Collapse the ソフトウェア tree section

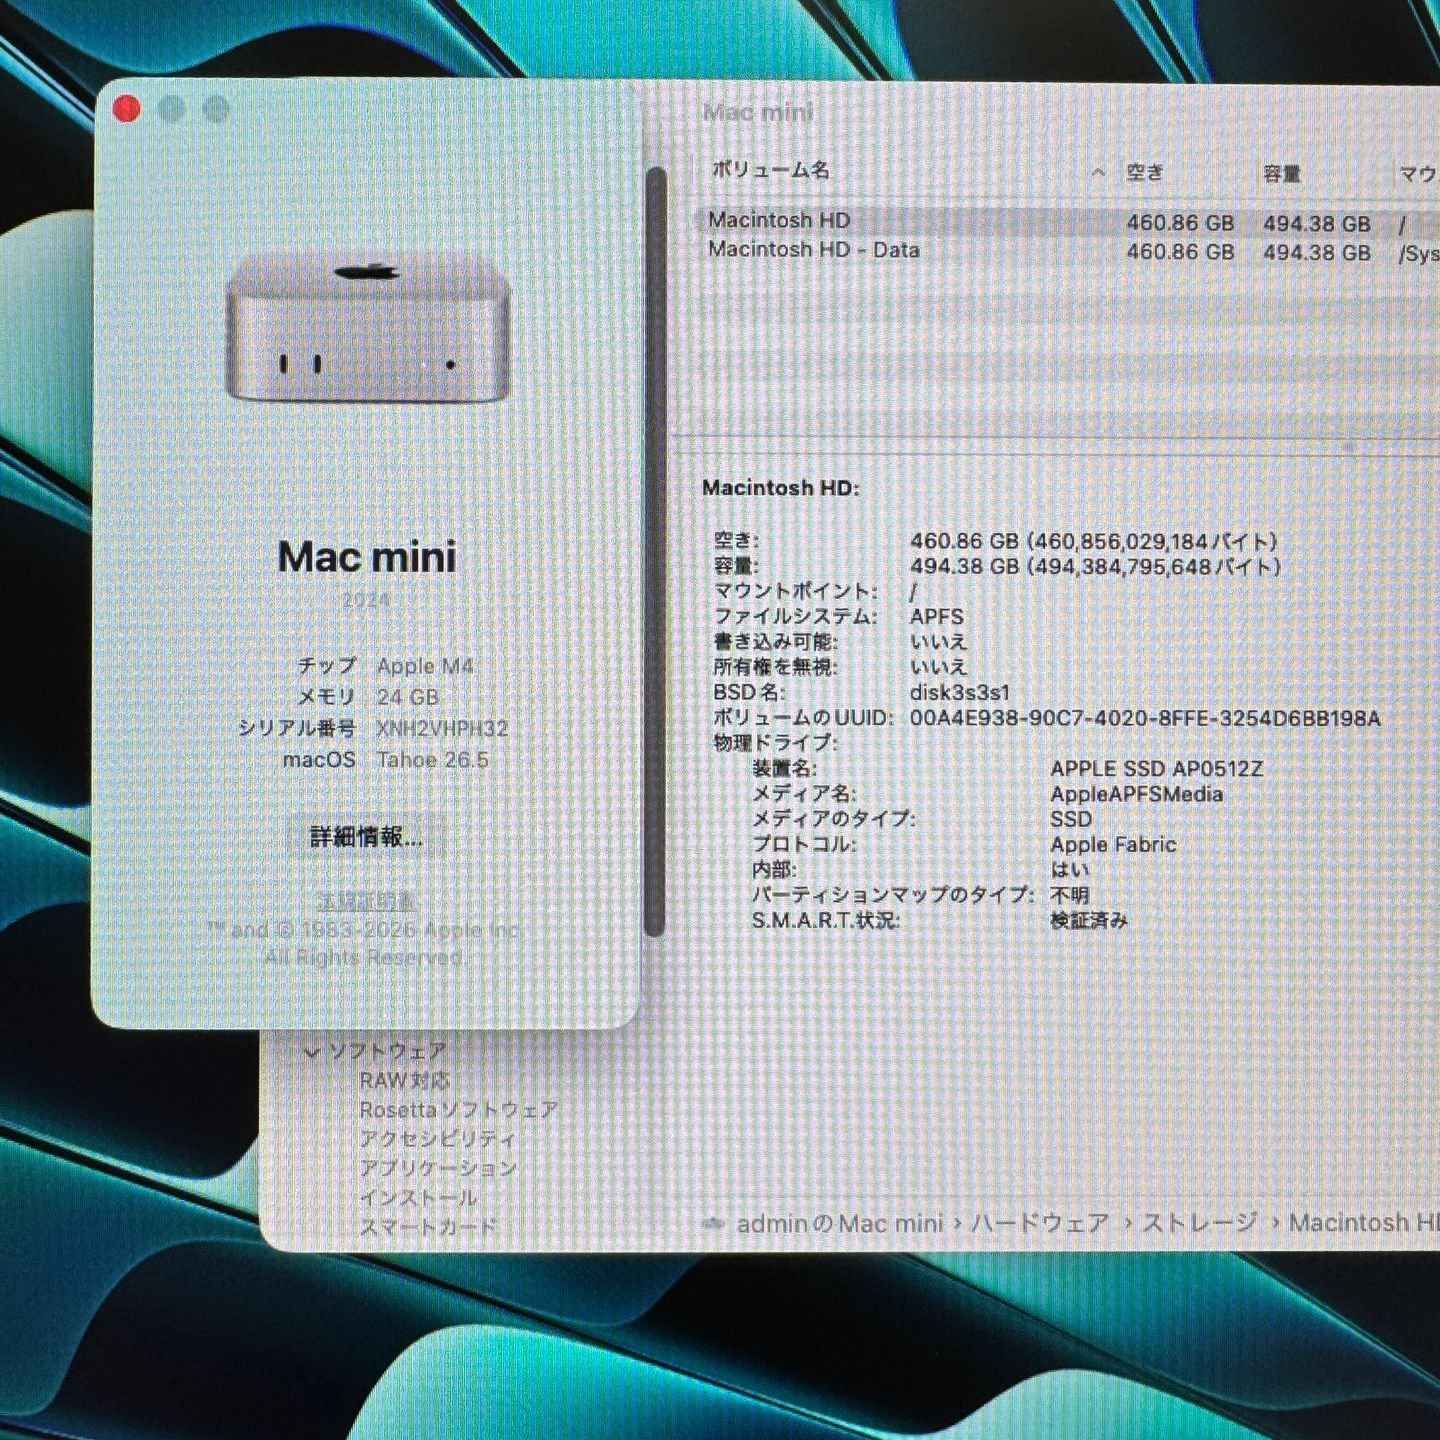tap(311, 1051)
